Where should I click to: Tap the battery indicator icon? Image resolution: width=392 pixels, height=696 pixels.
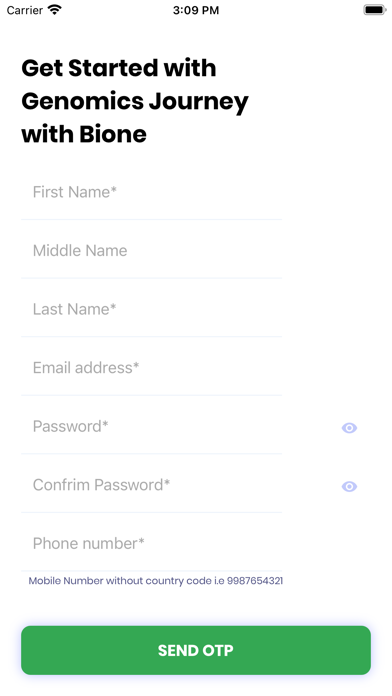tap(375, 10)
